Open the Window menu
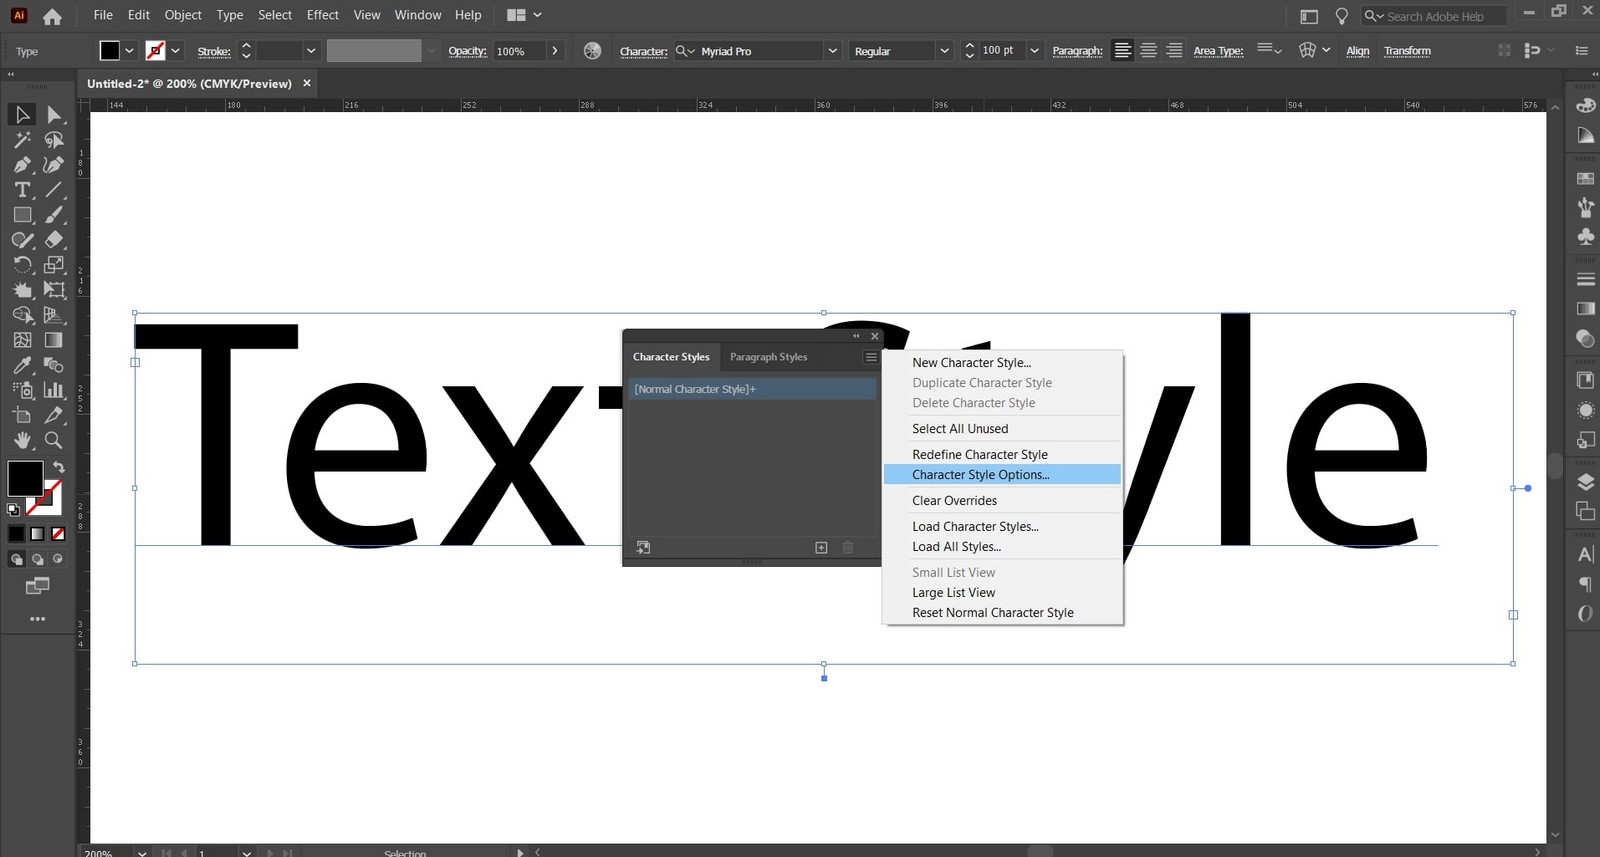This screenshot has height=857, width=1600. click(x=418, y=15)
